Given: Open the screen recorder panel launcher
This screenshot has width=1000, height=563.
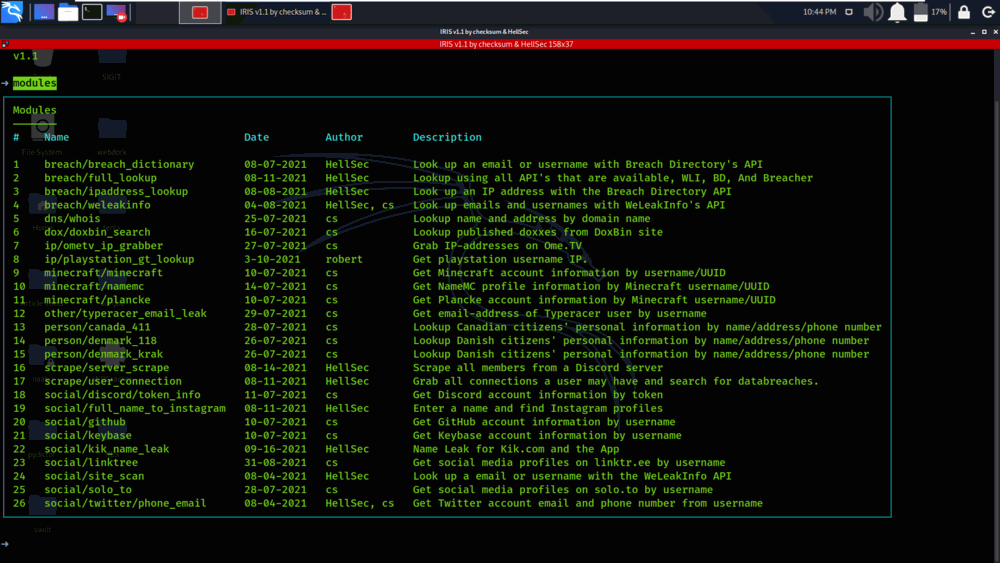Looking at the screenshot, I should 116,12.
